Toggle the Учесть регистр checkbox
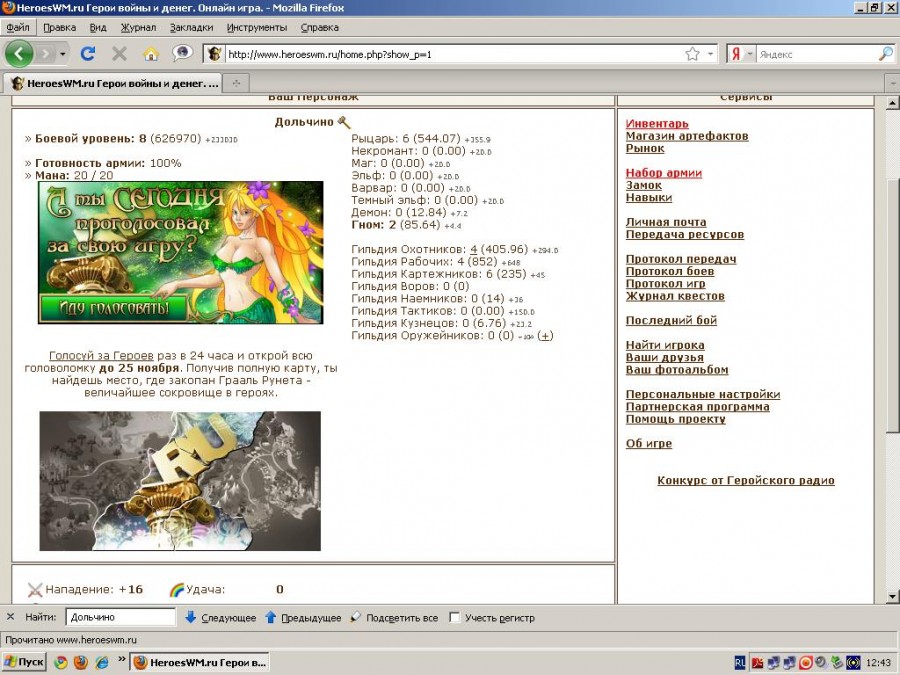Screen dimensions: 900x675 point(455,618)
